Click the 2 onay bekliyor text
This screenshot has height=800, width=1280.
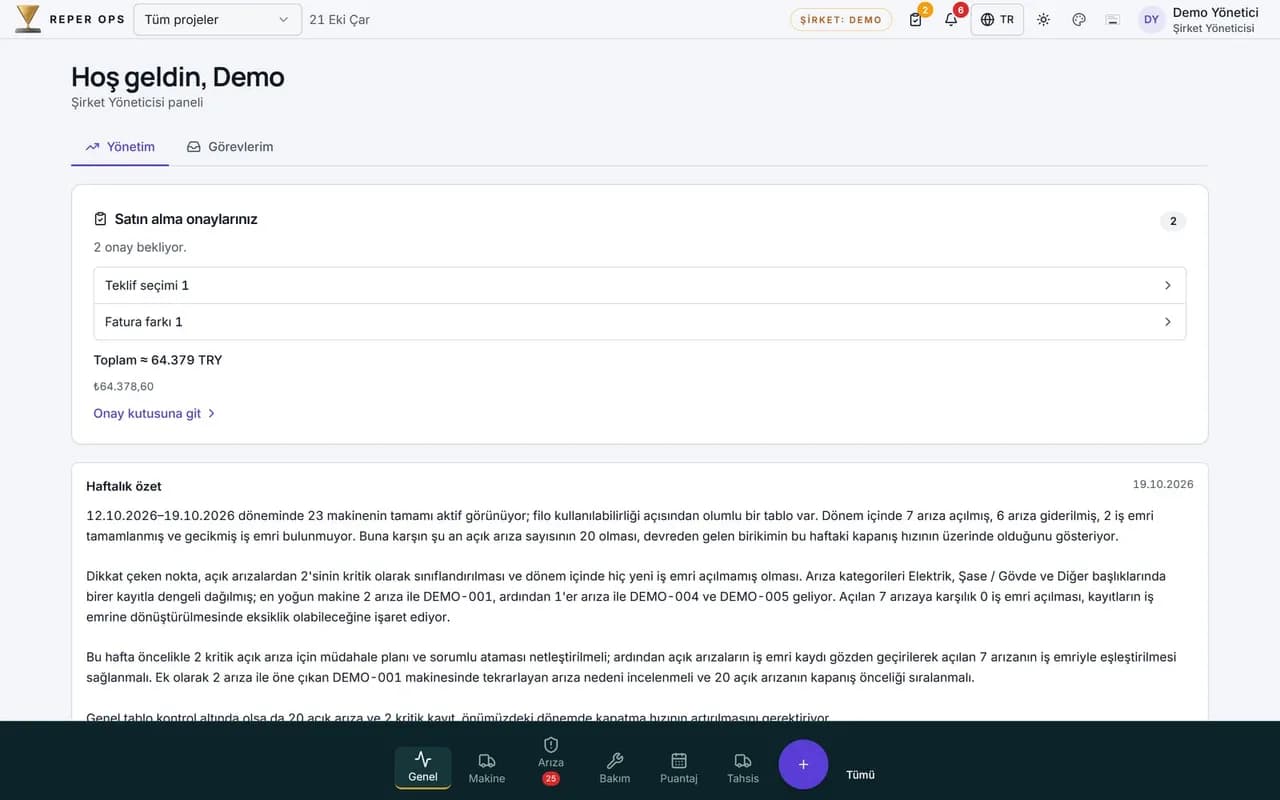pyautogui.click(x=140, y=247)
